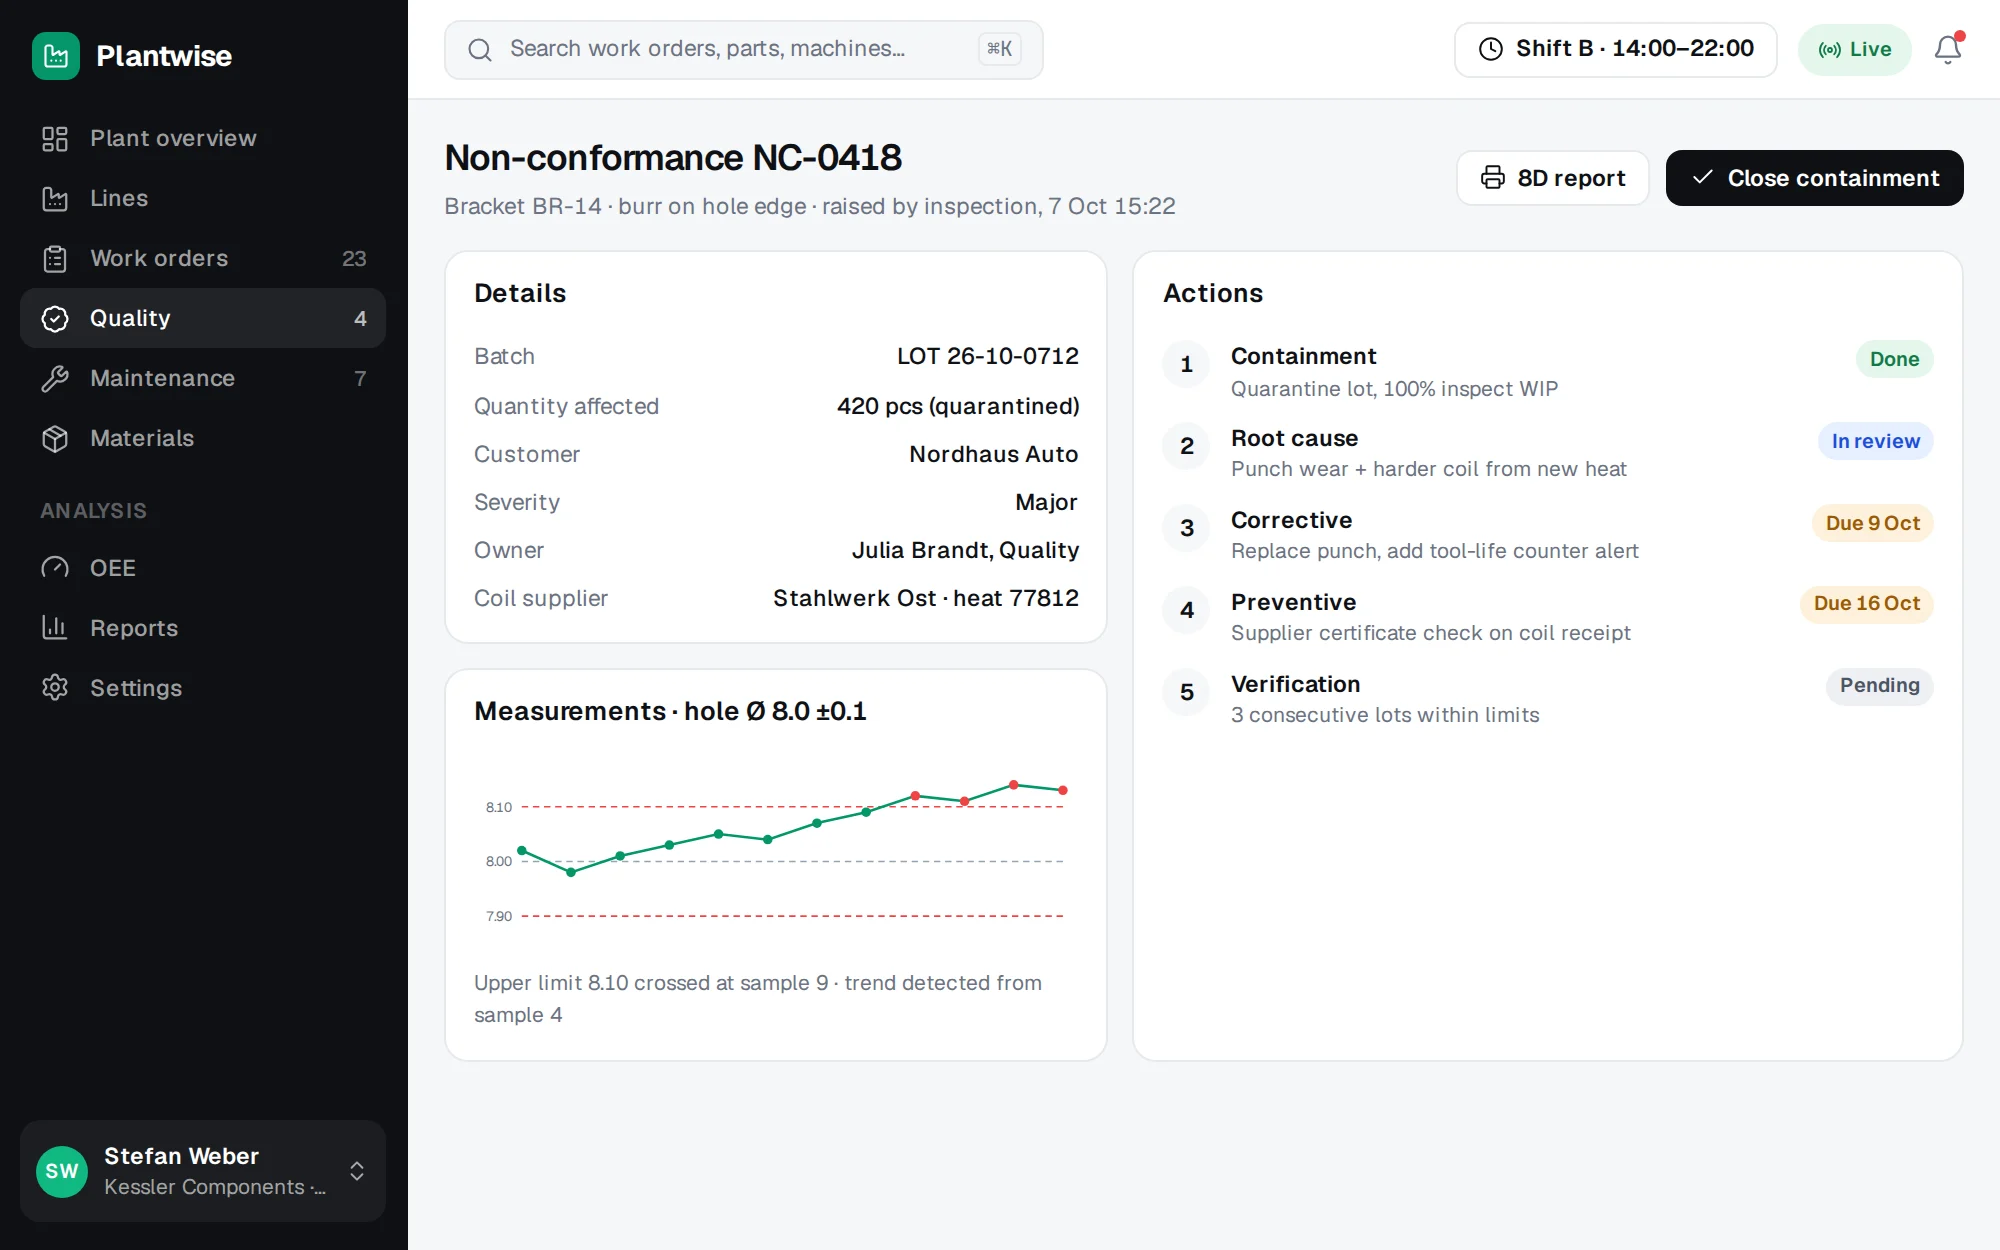Click the LOT 26-10-0712 batch value
Screen dimensions: 2000x1250
click(x=987, y=356)
